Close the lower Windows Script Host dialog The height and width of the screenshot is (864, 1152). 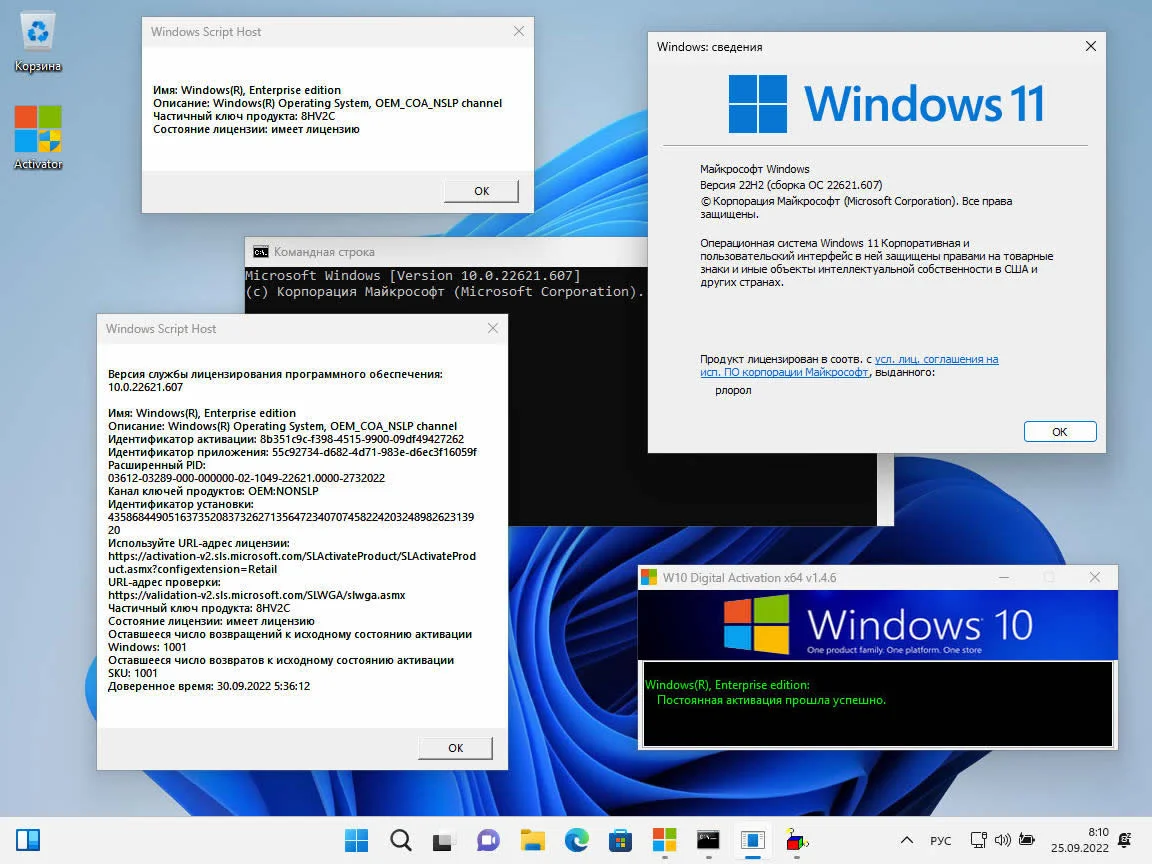493,328
